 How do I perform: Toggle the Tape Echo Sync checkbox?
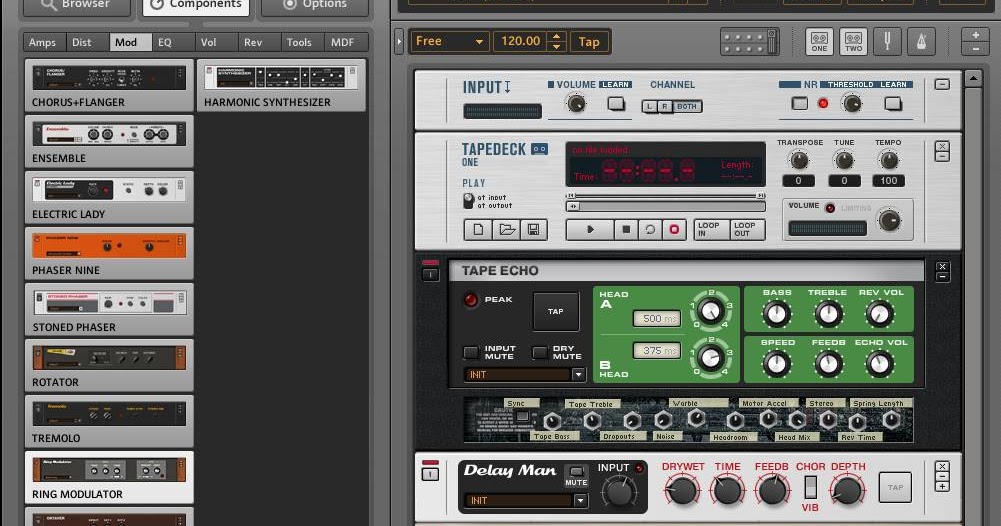click(x=523, y=416)
